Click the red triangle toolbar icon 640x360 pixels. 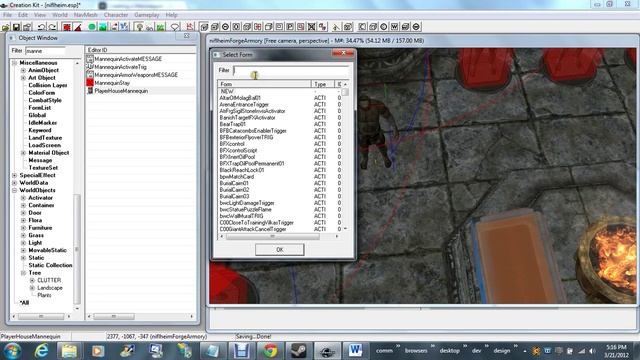tap(78, 27)
